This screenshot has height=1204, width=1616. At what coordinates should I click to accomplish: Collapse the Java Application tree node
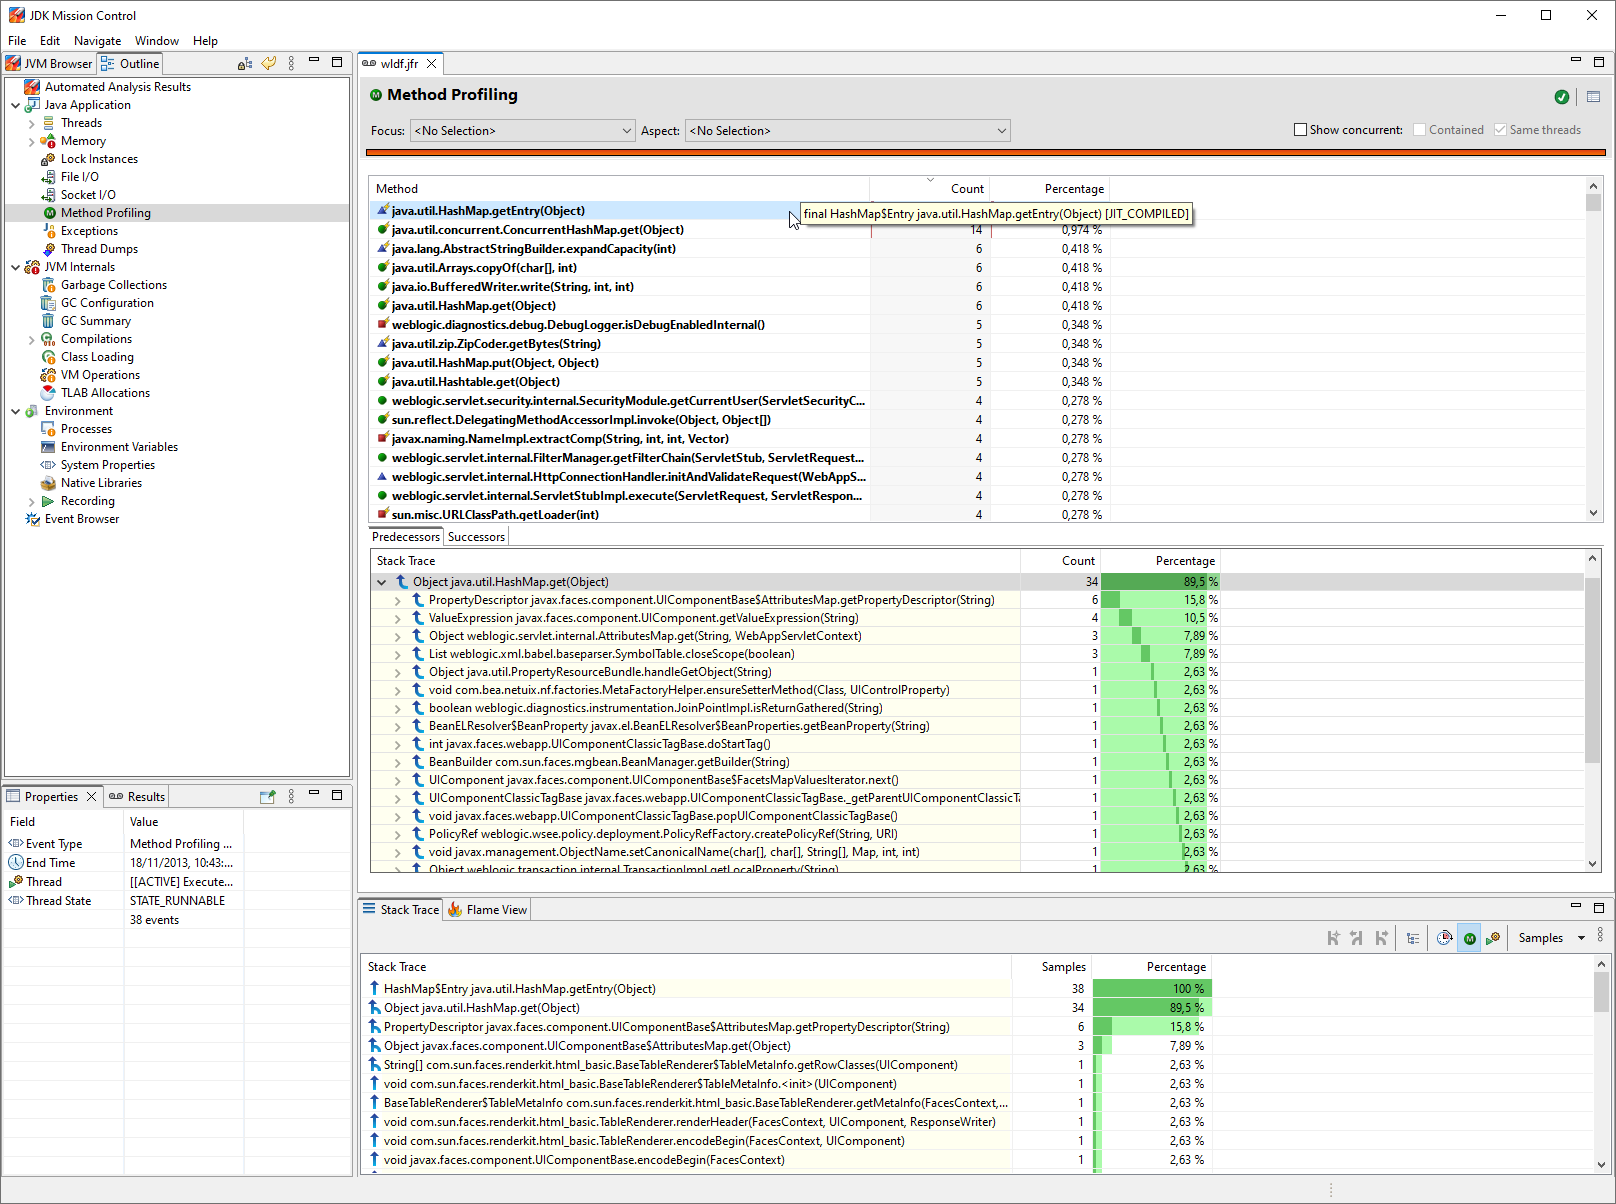pos(16,105)
